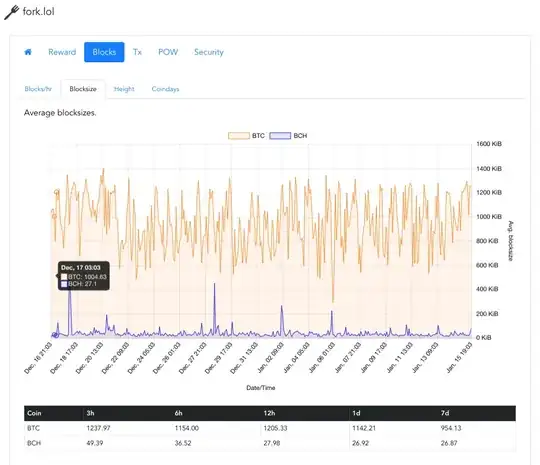Screen dimensions: 540x465
Task: Click the 3h column header
Action: tap(90, 413)
